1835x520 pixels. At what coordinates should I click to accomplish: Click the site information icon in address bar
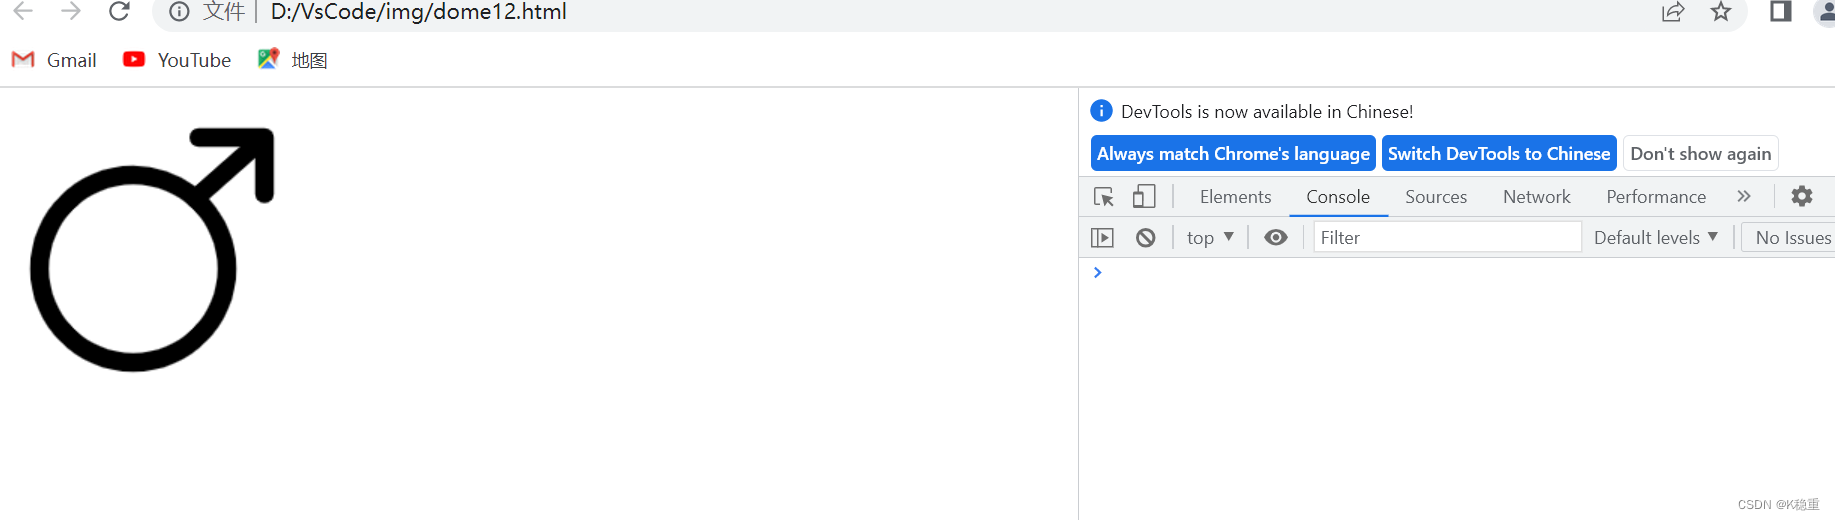point(180,11)
